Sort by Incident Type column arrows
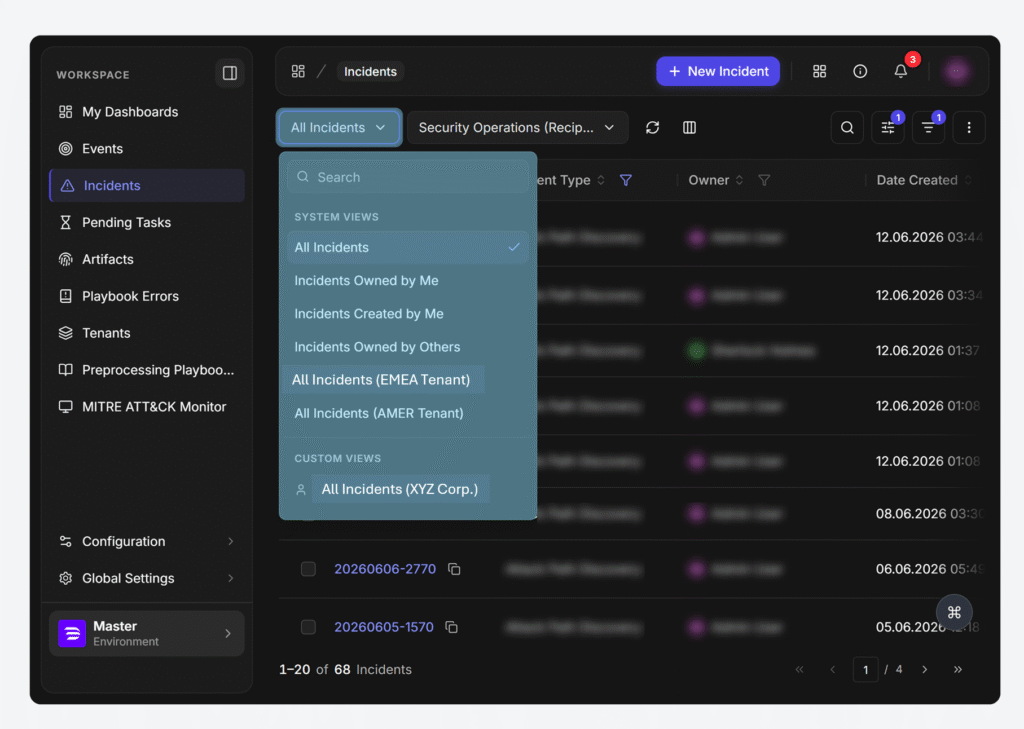 pos(601,180)
